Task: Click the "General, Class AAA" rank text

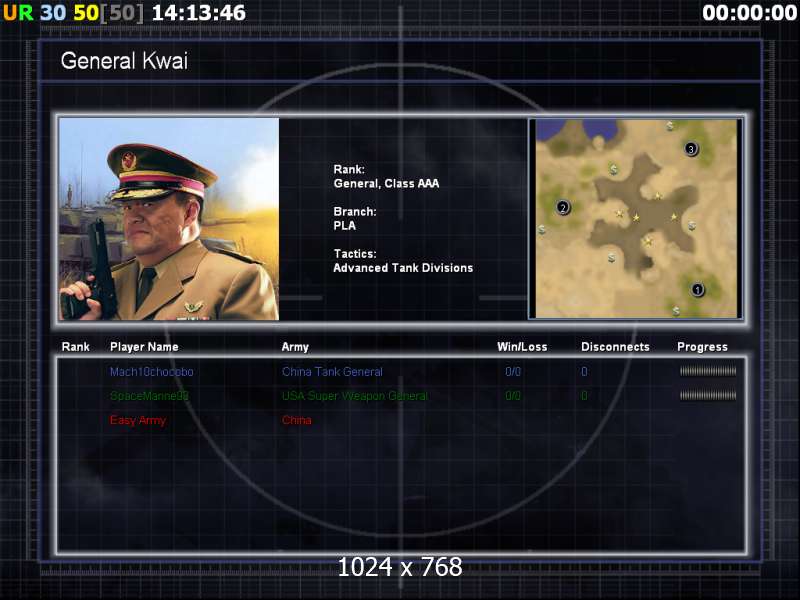Action: (386, 184)
